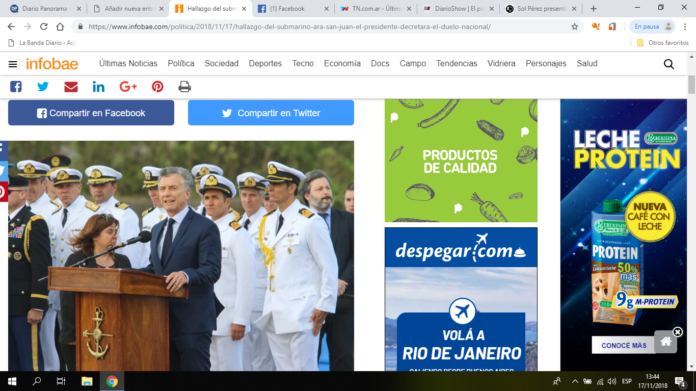Switch to the Facebook browser tab

293,8
